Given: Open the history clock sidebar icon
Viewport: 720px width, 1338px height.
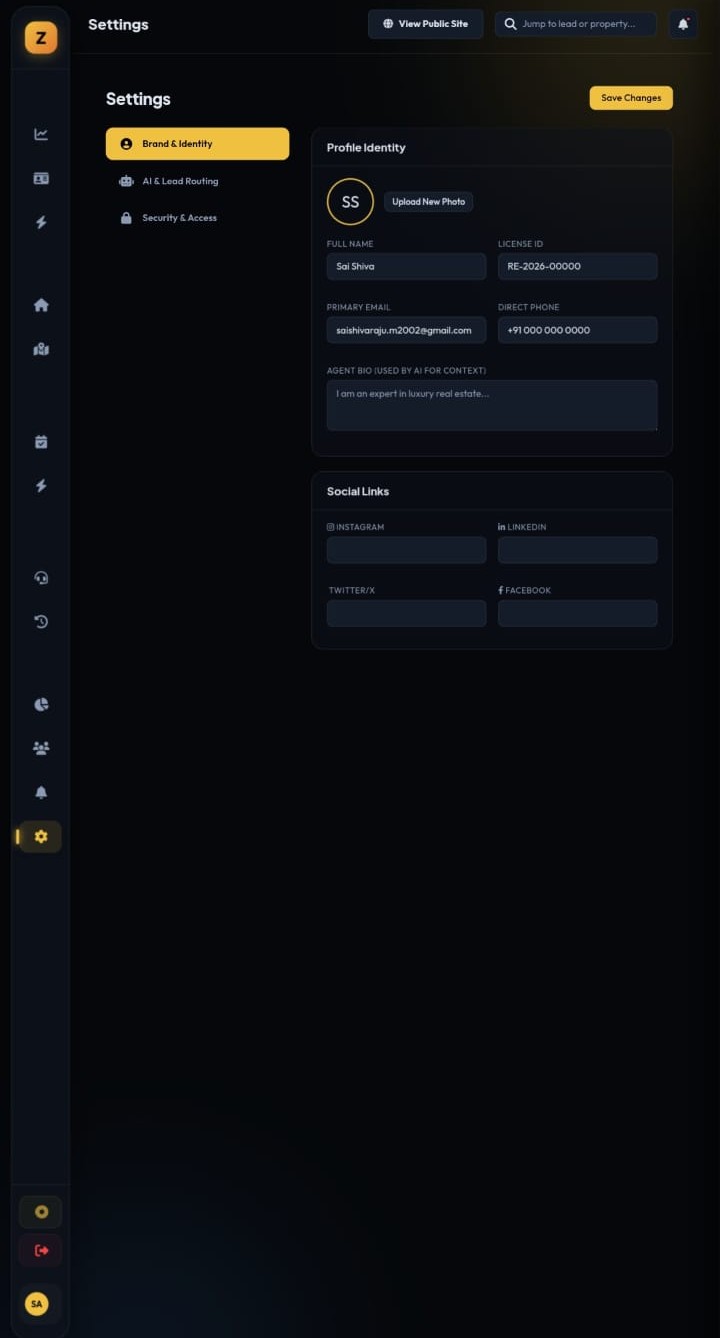Looking at the screenshot, I should 41,621.
